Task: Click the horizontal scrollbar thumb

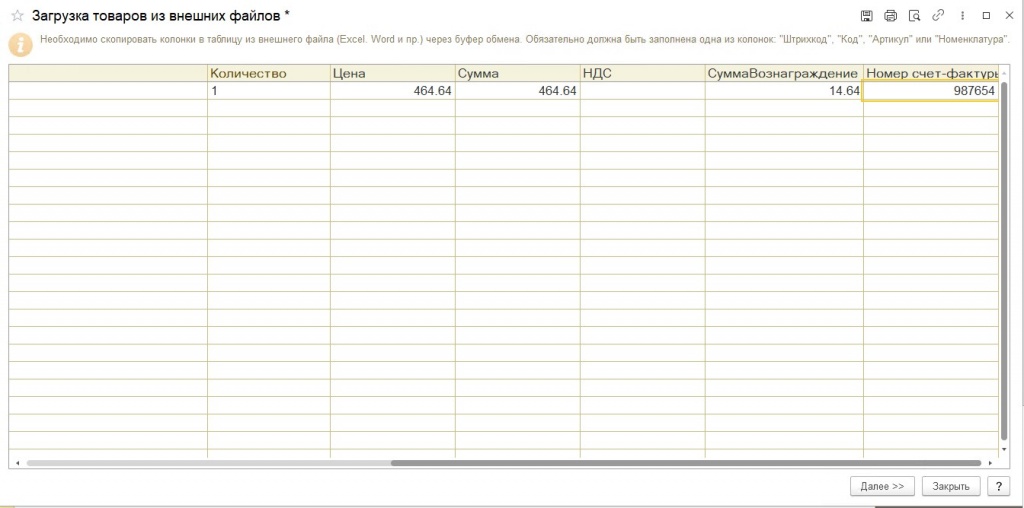Action: [x=685, y=463]
